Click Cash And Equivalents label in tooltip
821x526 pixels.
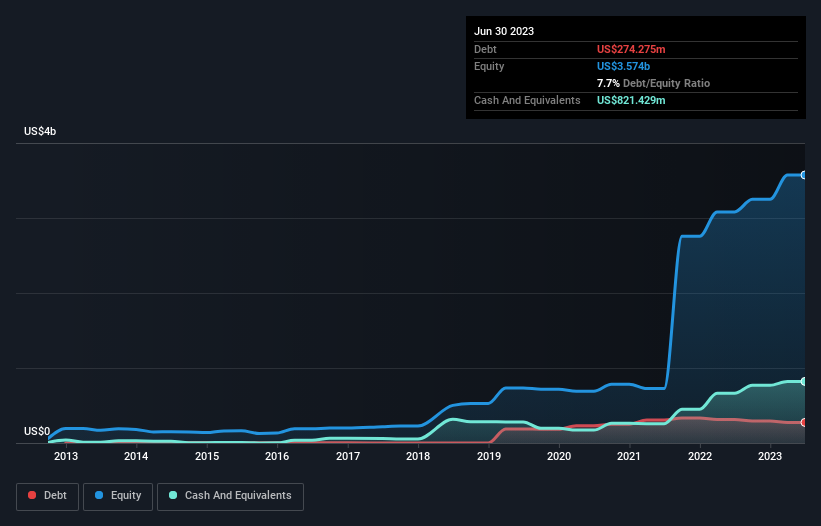coord(527,100)
